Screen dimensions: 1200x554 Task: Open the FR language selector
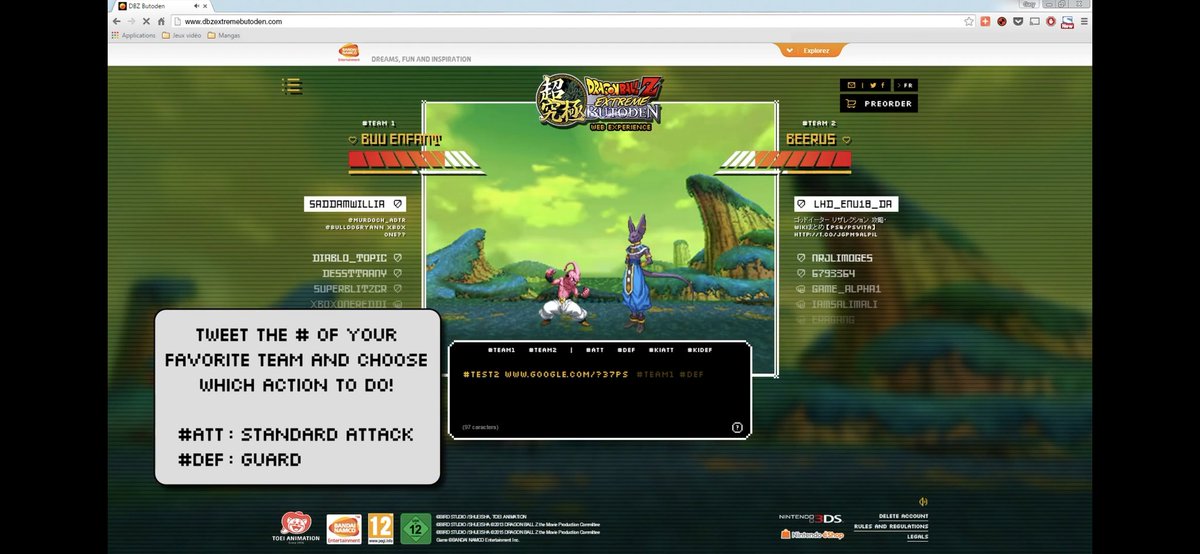click(907, 85)
